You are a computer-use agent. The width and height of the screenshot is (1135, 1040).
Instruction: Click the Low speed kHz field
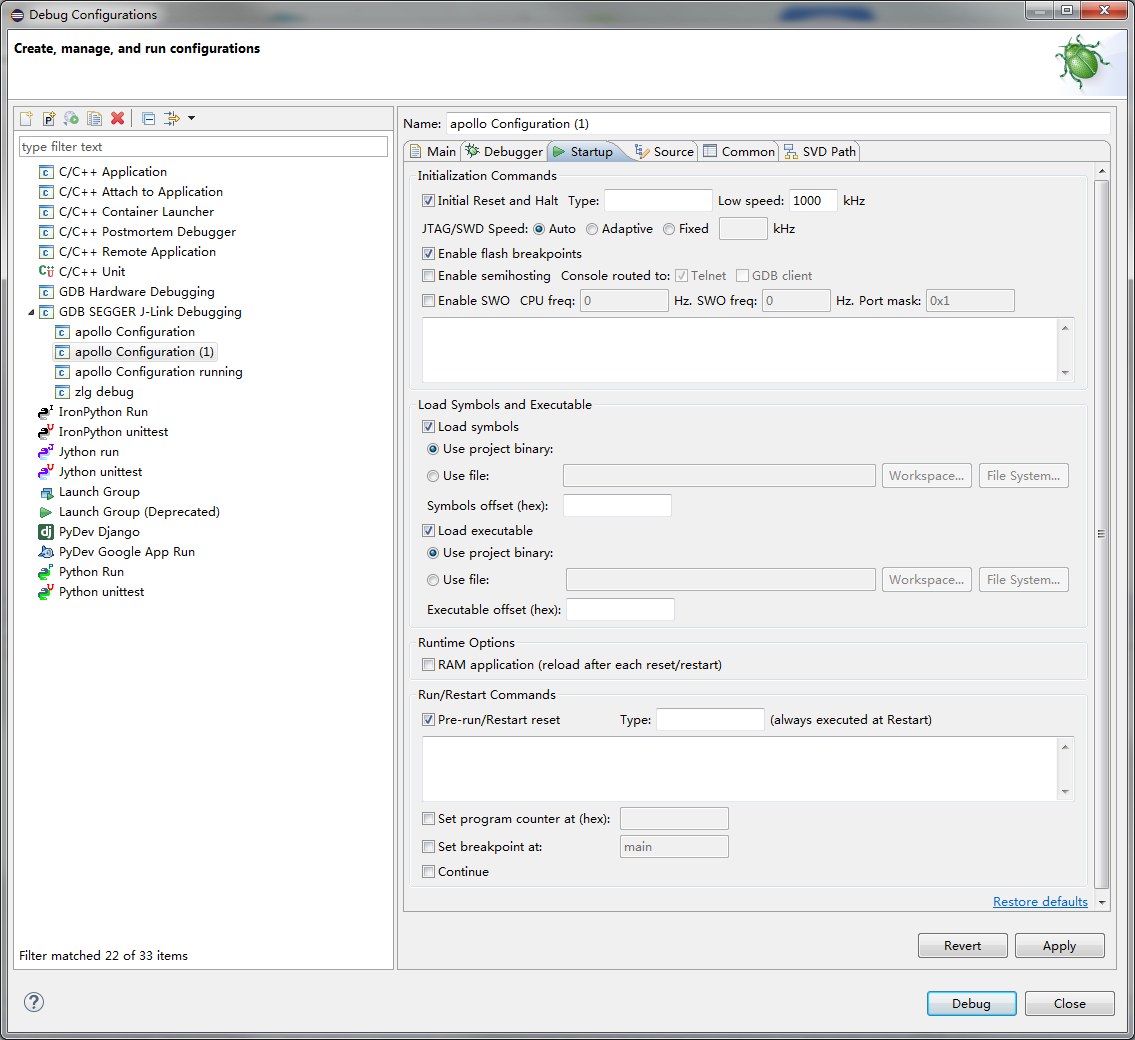pyautogui.click(x=813, y=201)
